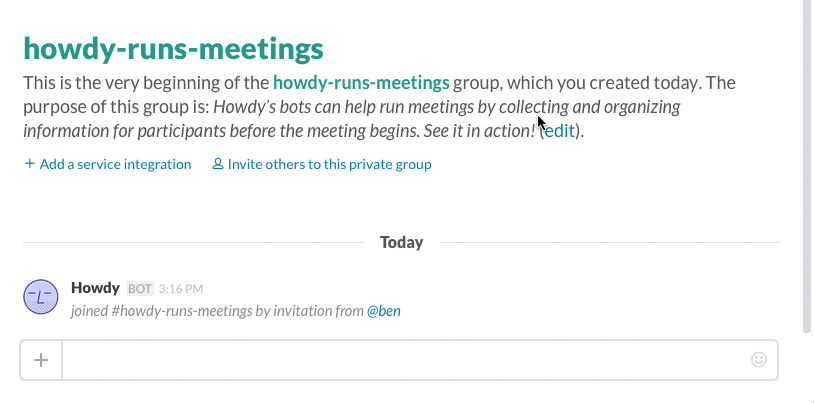Image resolution: width=814 pixels, height=403 pixels.
Task: Click the edit link for group purpose
Action: click(560, 131)
